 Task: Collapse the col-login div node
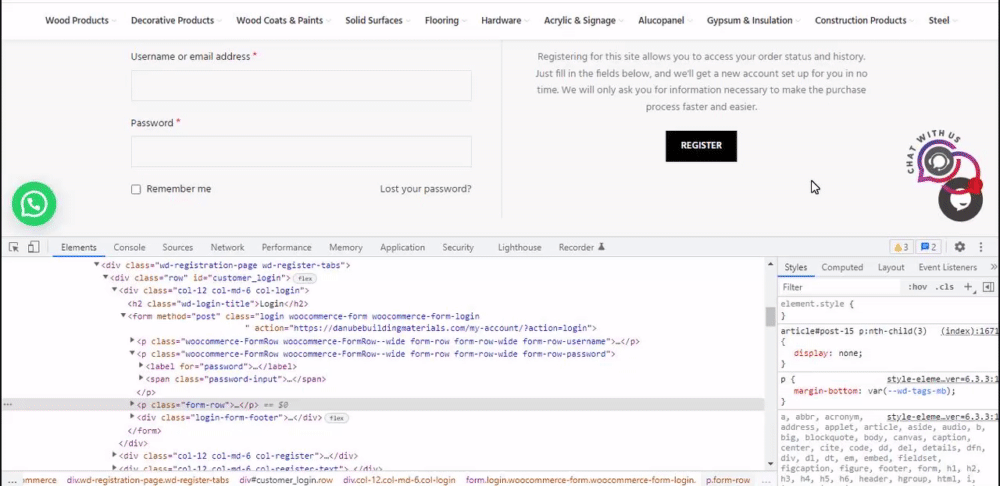(115, 290)
